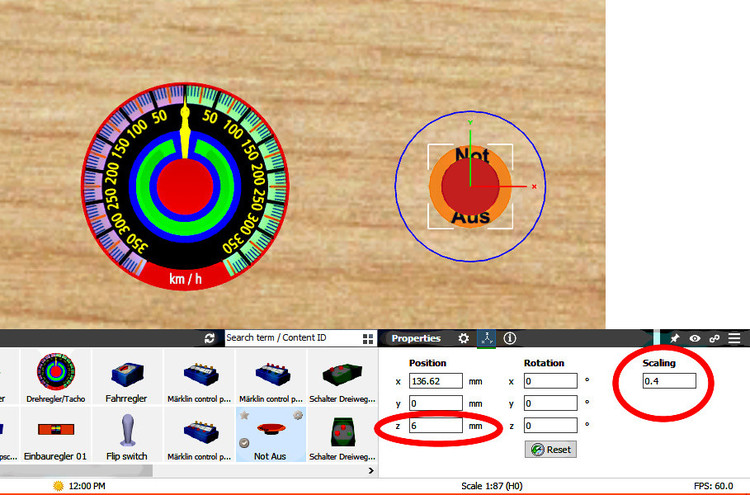Image resolution: width=750 pixels, height=495 pixels.
Task: Click the link chain icon
Action: 715,338
